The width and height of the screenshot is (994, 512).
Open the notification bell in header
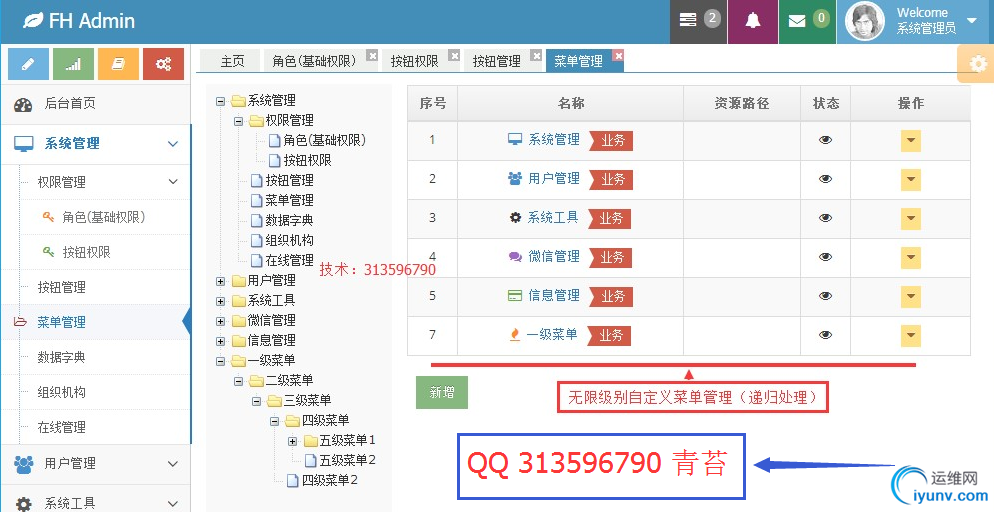752,21
